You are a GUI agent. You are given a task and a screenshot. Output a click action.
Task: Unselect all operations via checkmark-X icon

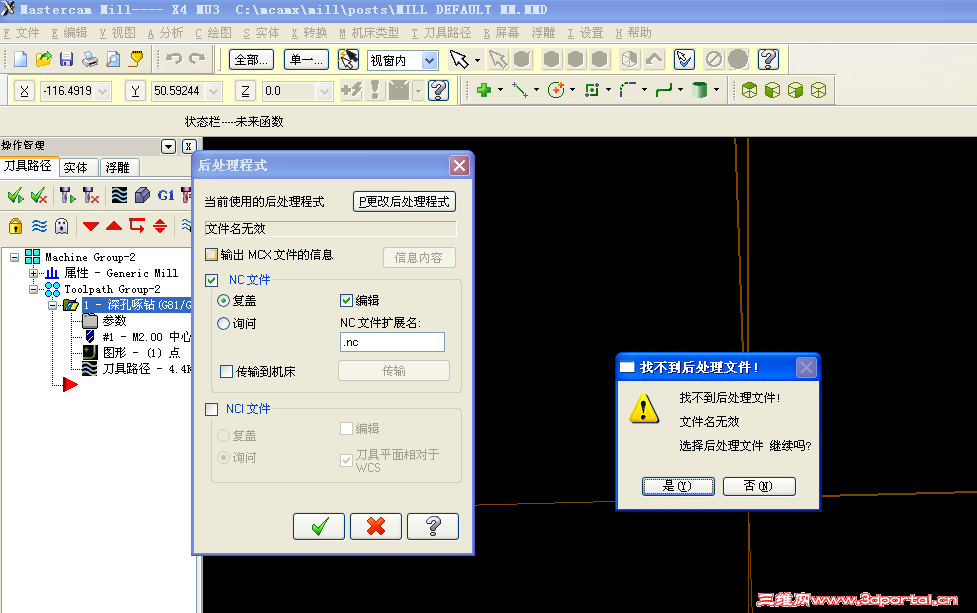coord(39,195)
